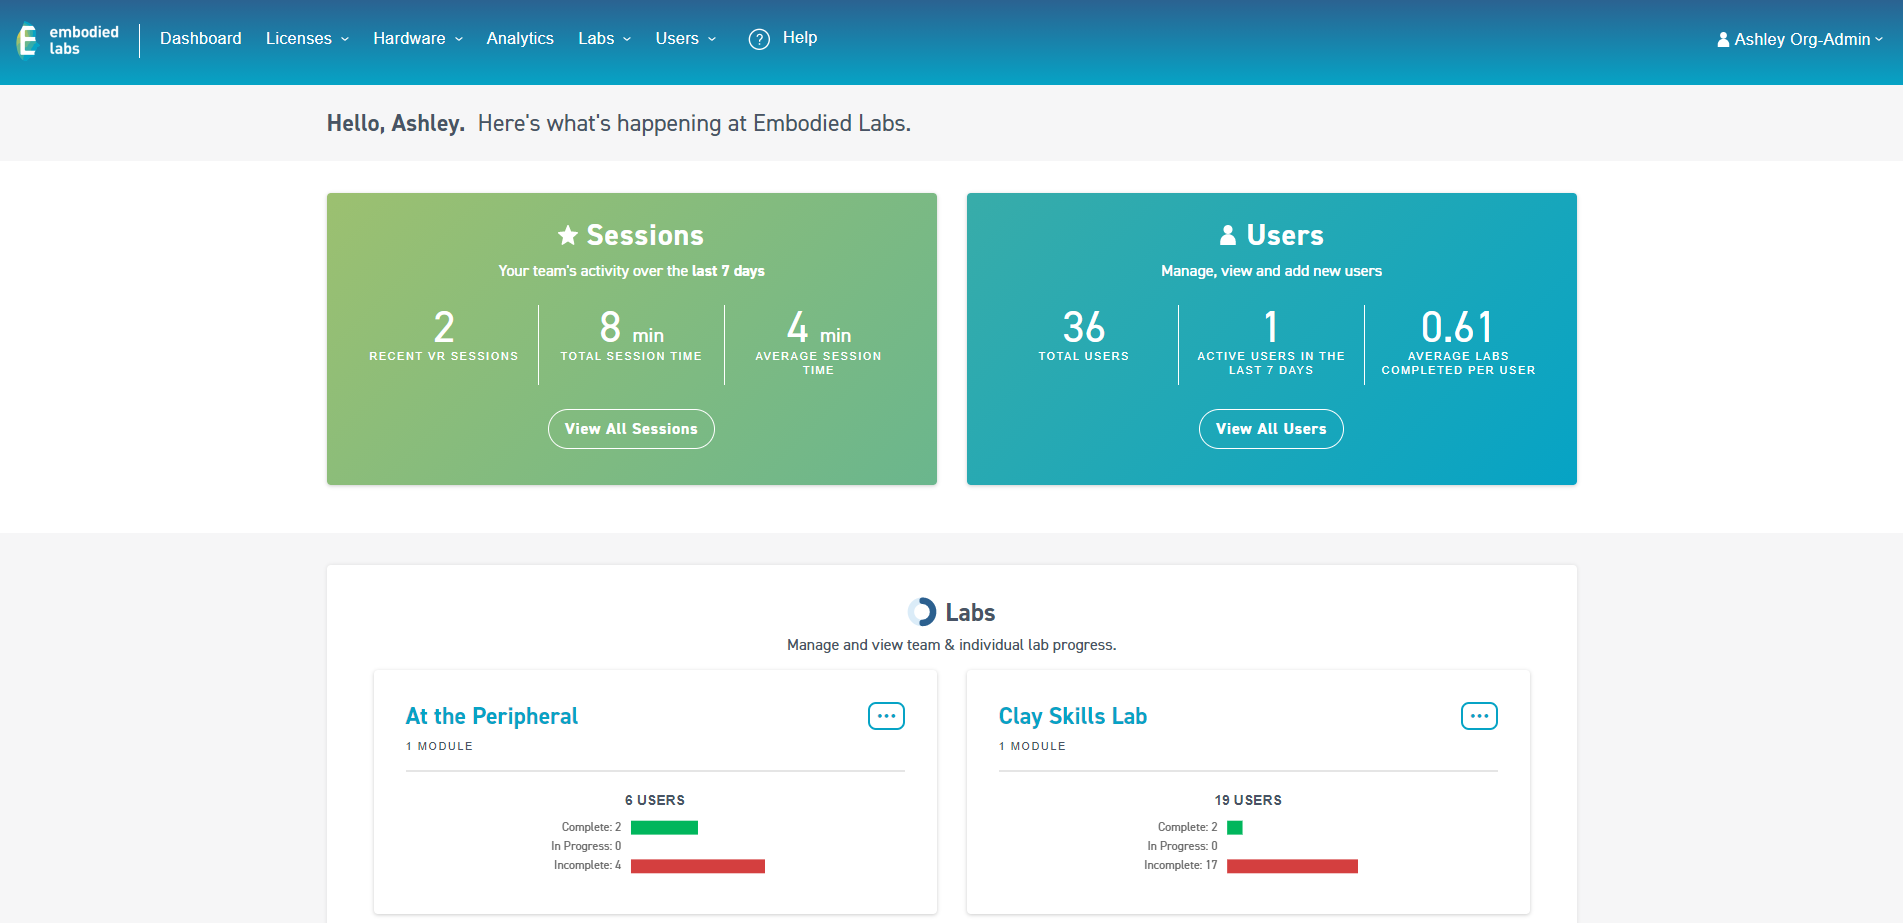Click the 8 min Total Session Time stat

click(631, 336)
